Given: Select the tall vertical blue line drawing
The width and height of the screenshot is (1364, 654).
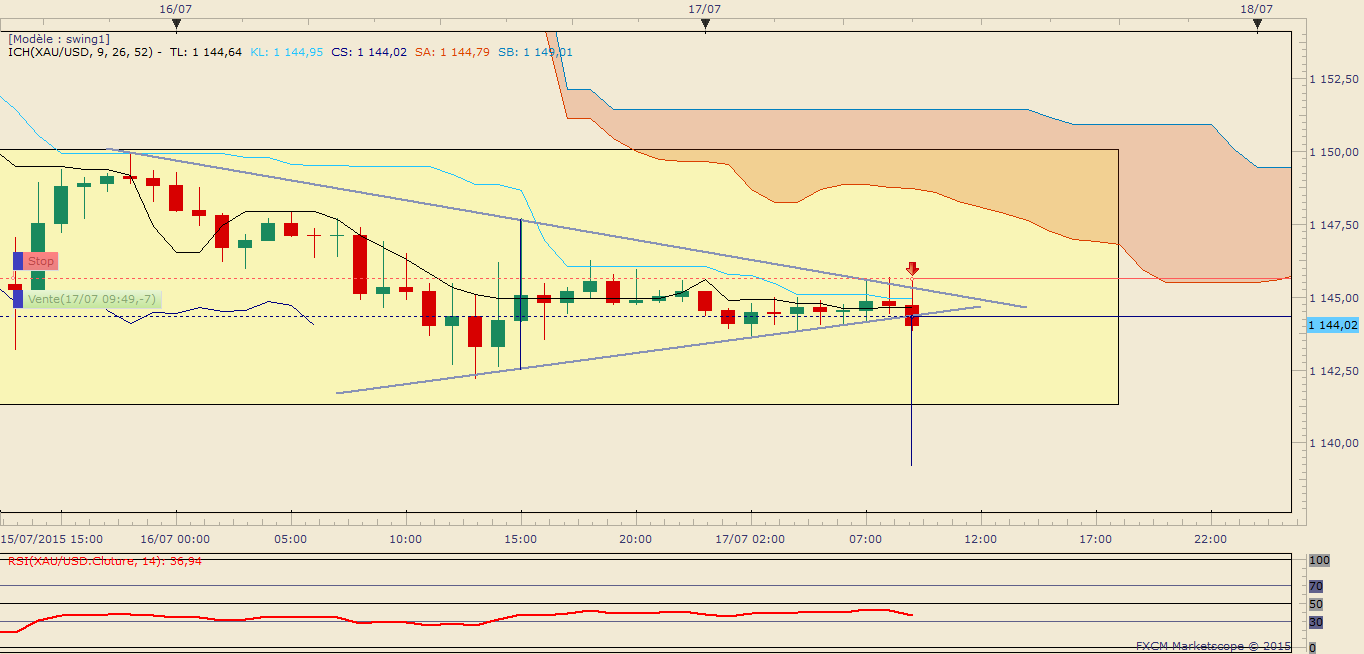Looking at the screenshot, I should click(521, 294).
